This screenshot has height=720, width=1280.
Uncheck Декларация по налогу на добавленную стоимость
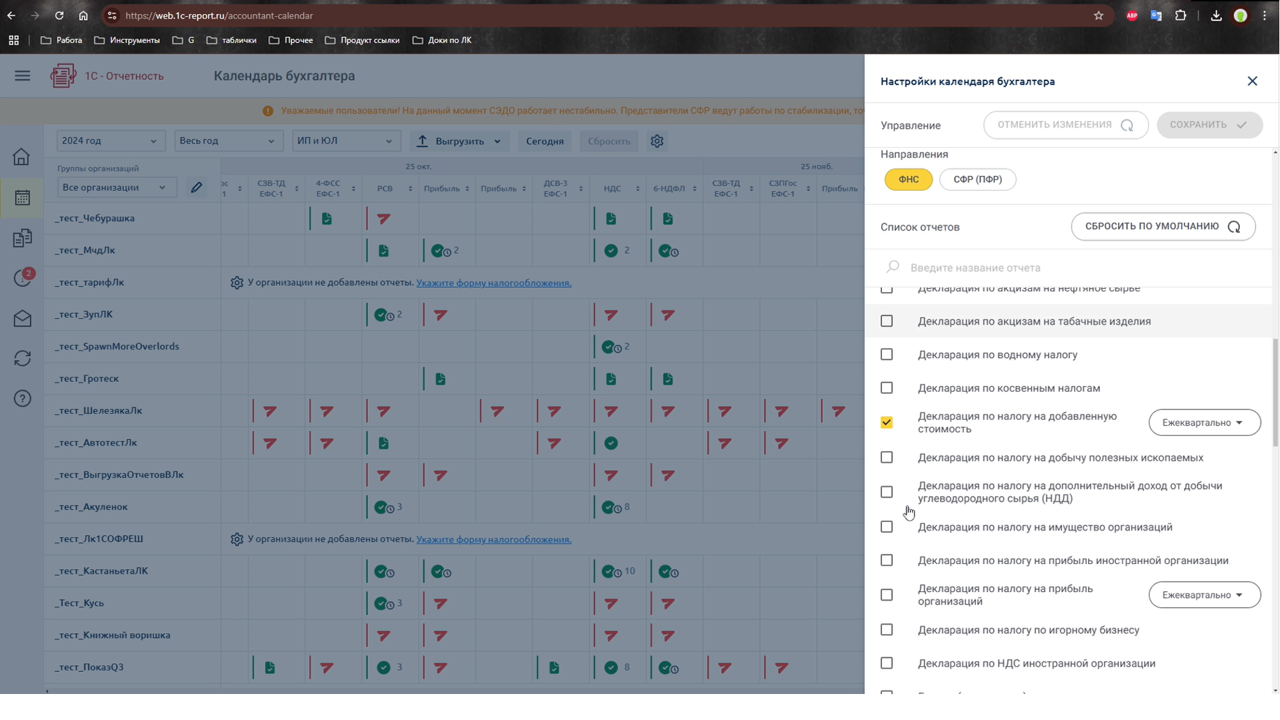(886, 422)
